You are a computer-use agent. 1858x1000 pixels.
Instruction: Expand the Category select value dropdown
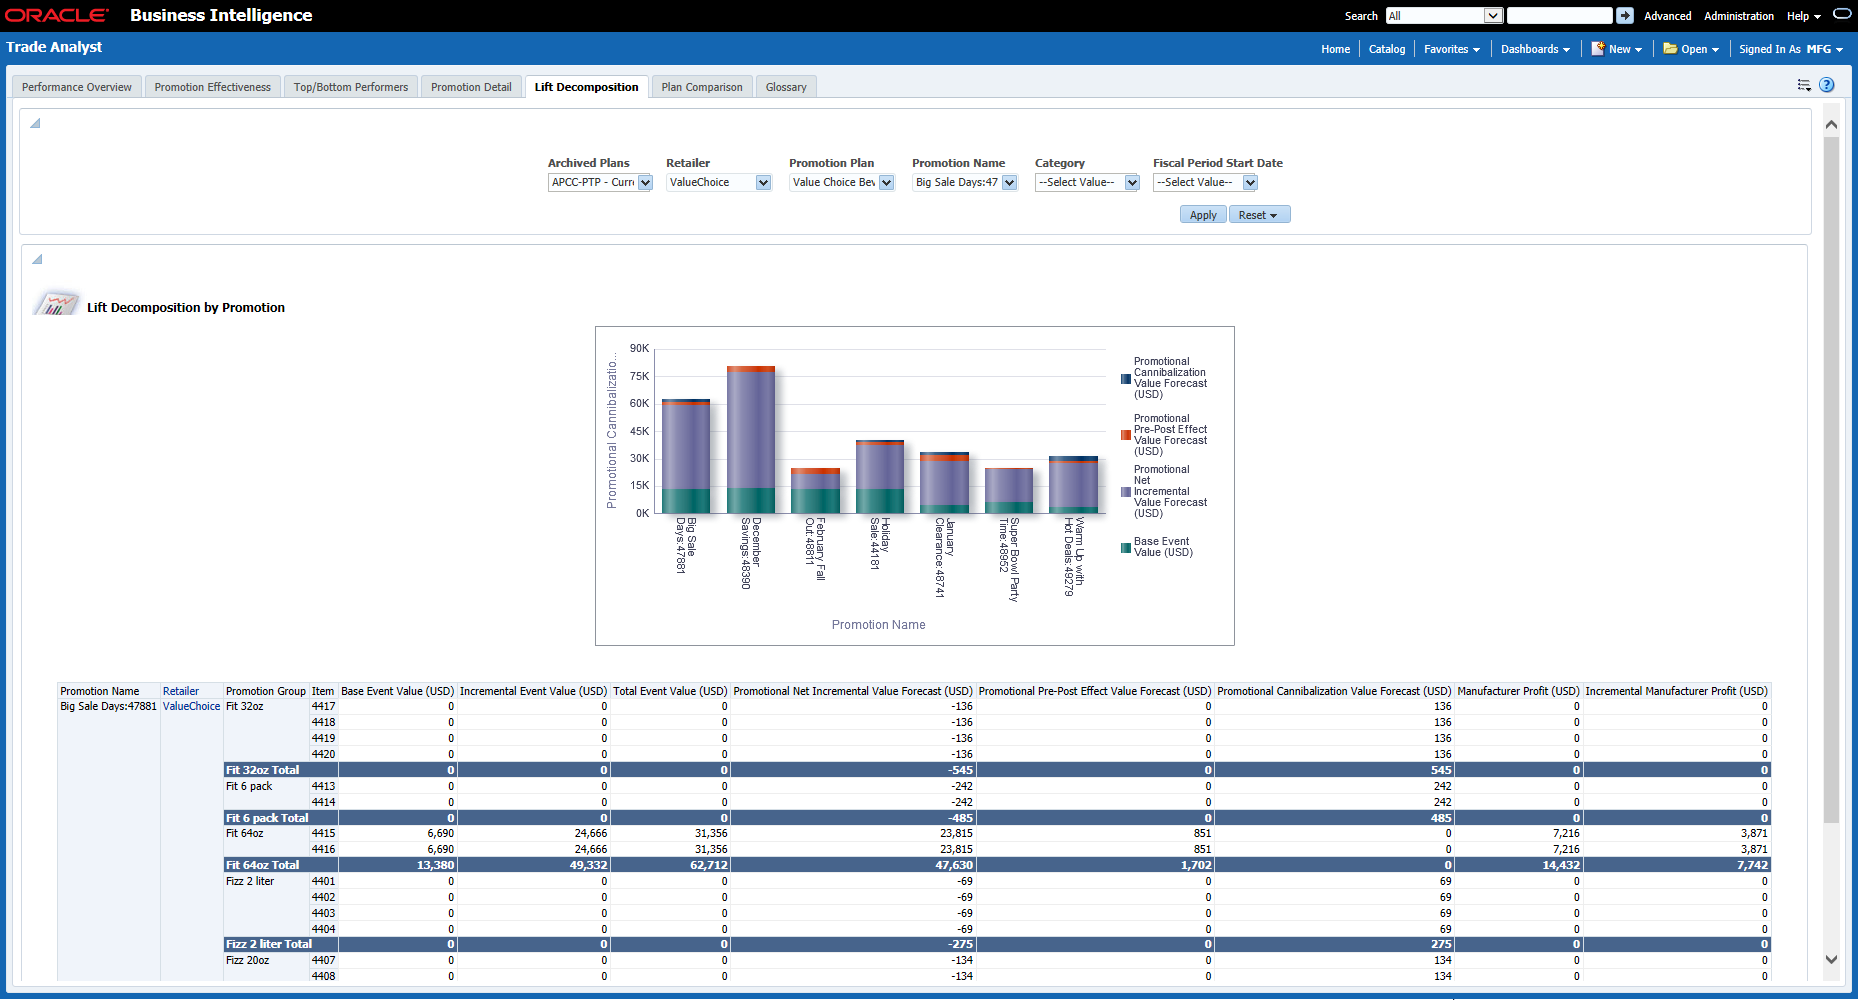pos(1132,183)
